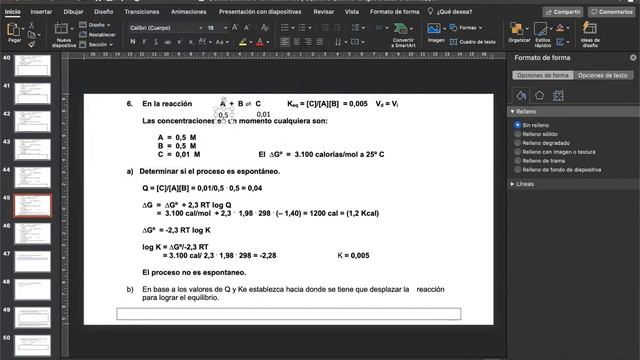Open the Presentación con diapositivas tab

click(x=260, y=12)
